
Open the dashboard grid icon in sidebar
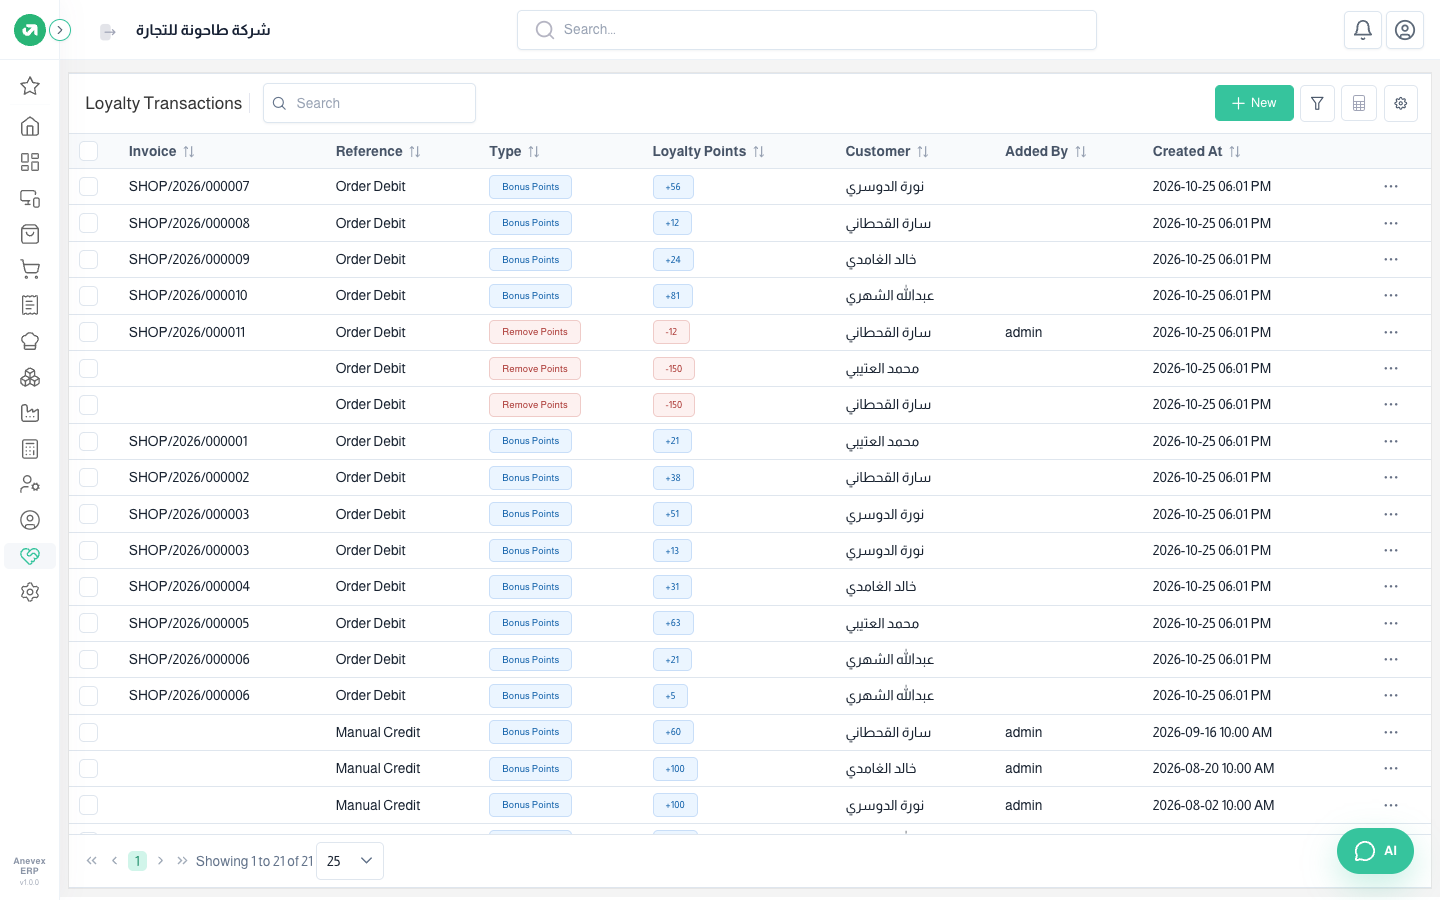pos(30,162)
